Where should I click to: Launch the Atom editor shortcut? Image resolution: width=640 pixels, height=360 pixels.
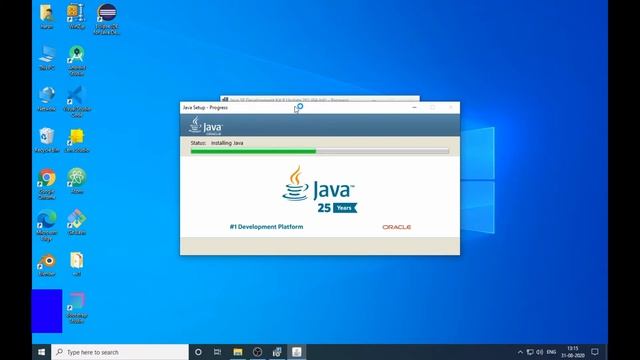coord(76,180)
